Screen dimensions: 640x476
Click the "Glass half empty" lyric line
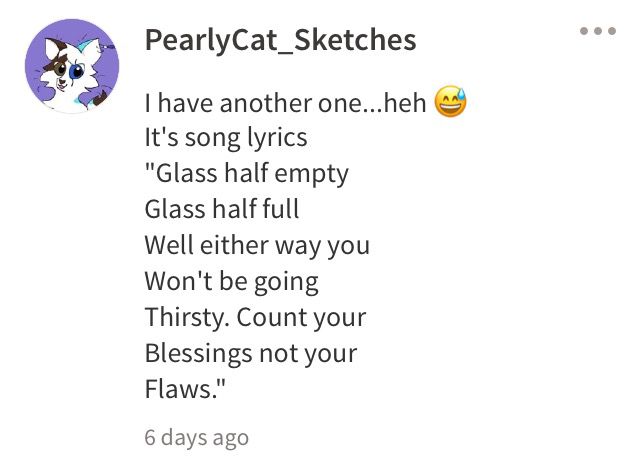coord(247,174)
